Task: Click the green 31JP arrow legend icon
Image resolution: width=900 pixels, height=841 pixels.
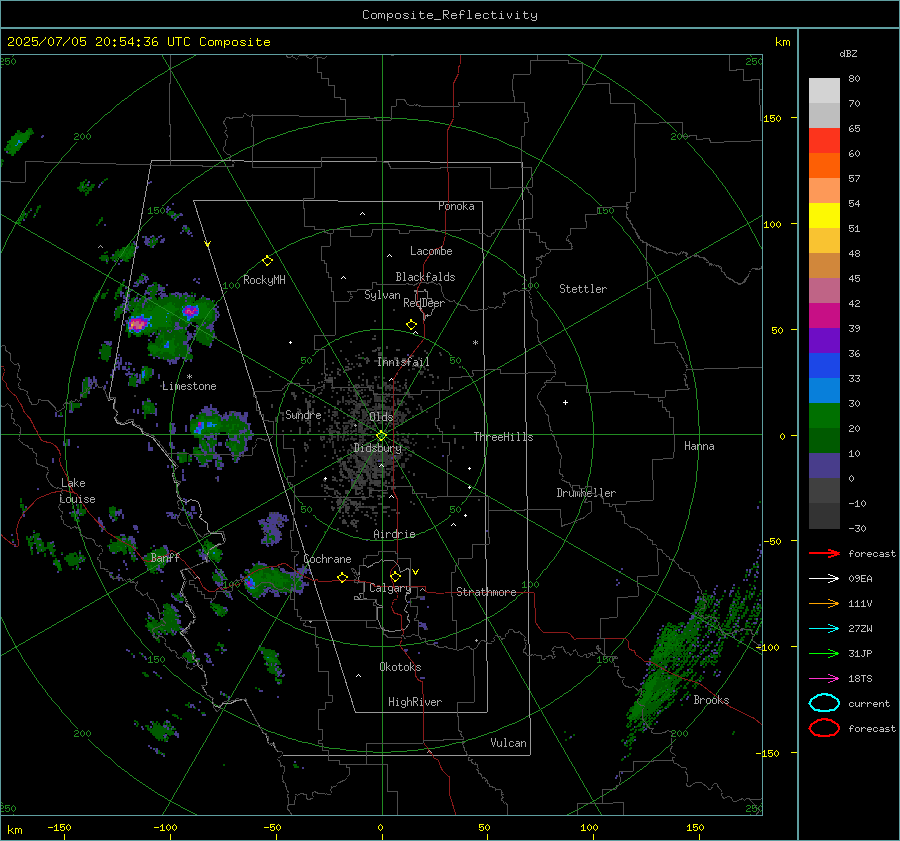Action: click(x=824, y=653)
